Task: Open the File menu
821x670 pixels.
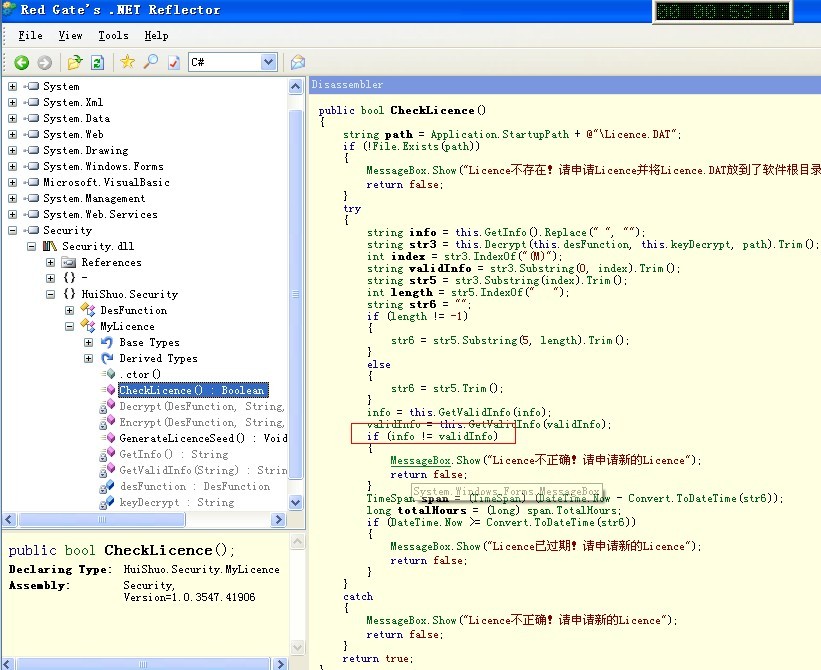Action: (30, 36)
